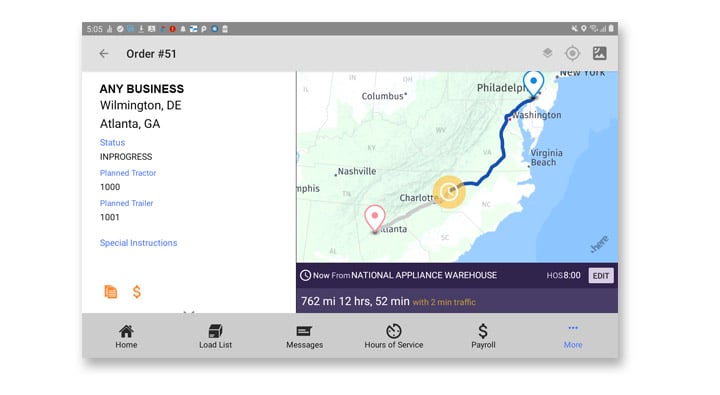The image size is (720, 395).
Task: Click Columbus label on the map
Action: click(382, 96)
